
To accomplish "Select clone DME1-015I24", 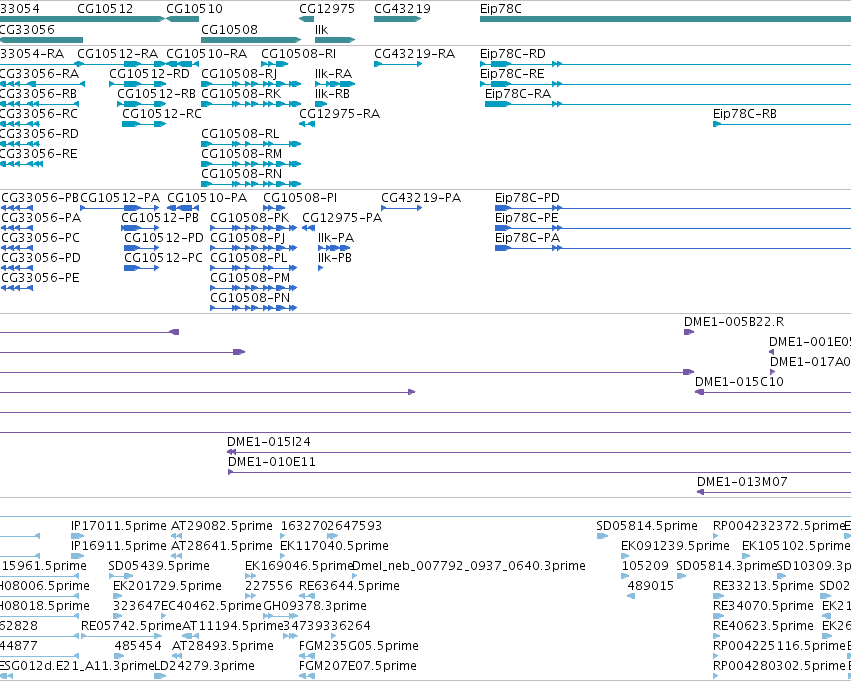I will coord(269,442).
